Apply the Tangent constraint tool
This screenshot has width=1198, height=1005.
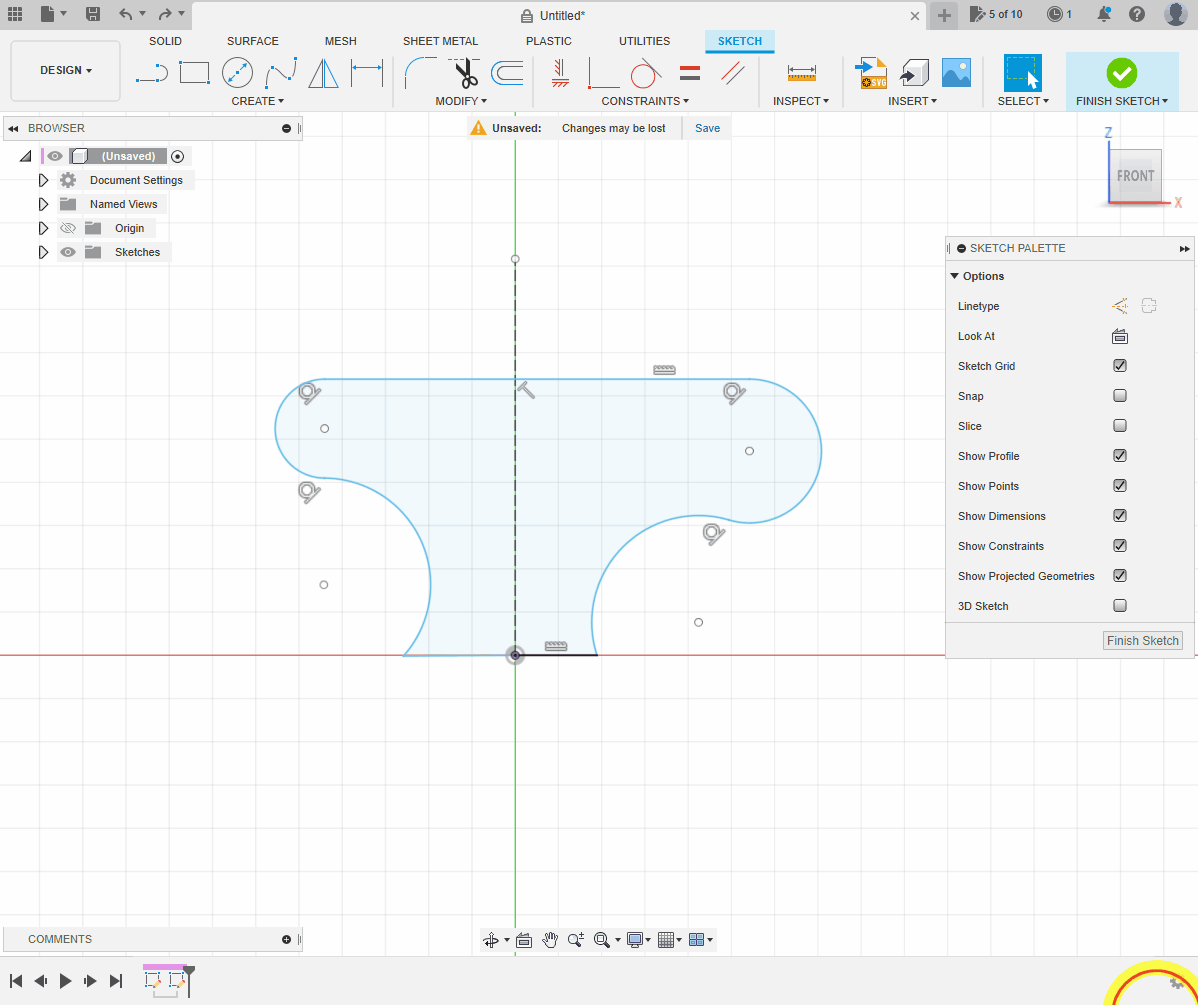[x=646, y=73]
